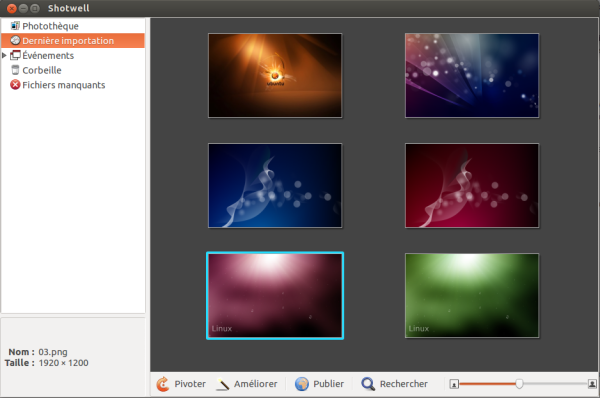Select the dark red smoke wallpaper thumbnail
Image resolution: width=600 pixels, height=398 pixels.
472,186
